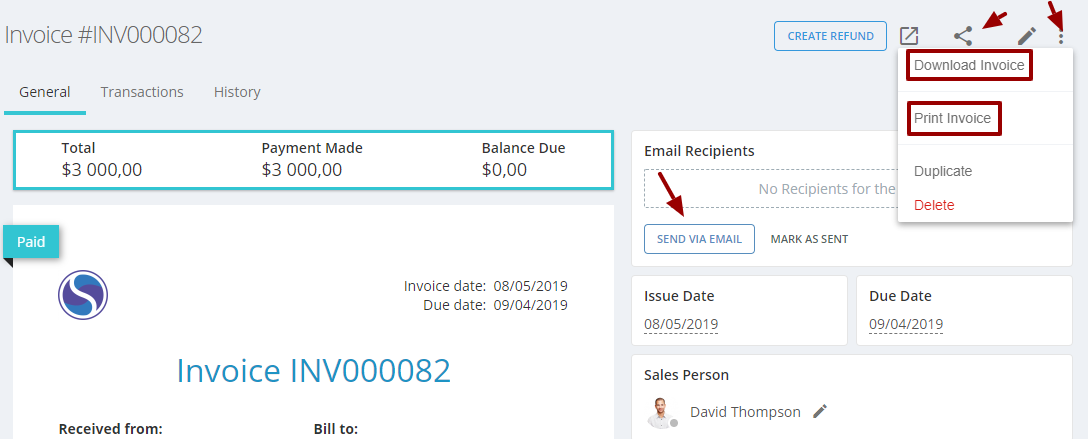Click the Paid status ribbon
1088x439 pixels.
[31, 242]
